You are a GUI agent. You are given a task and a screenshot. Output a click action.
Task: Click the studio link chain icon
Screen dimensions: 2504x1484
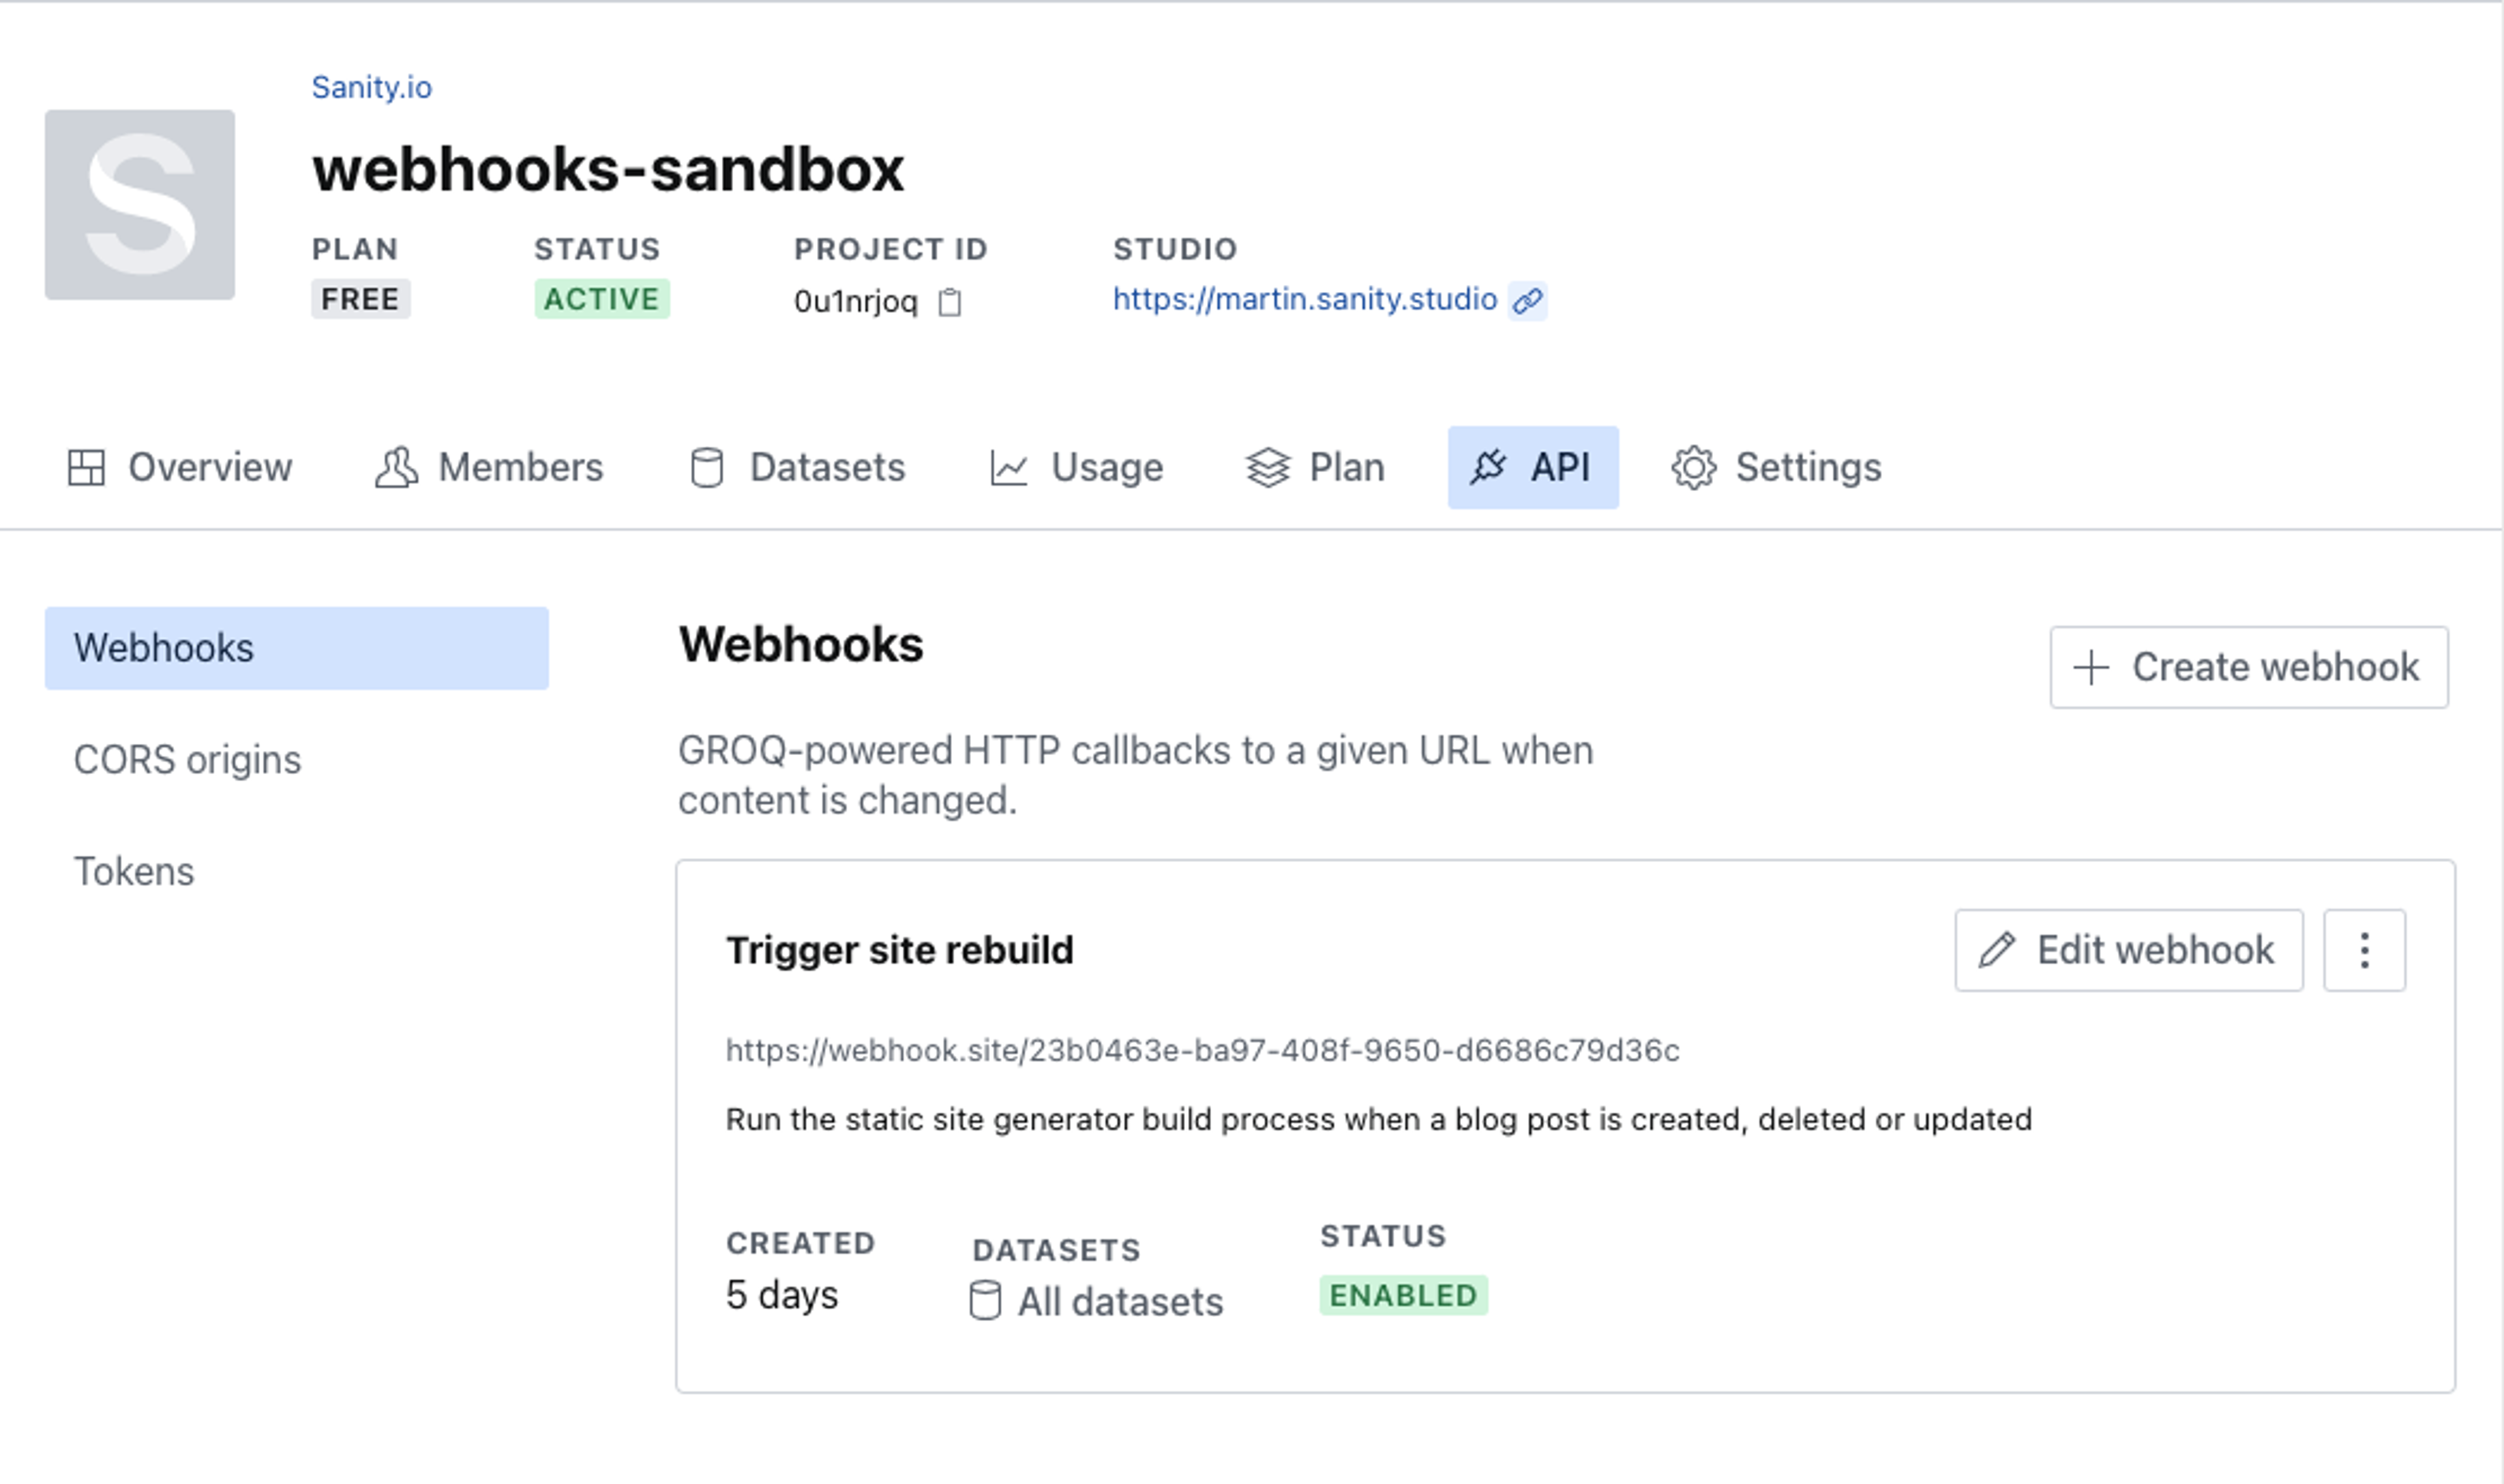coord(1528,300)
